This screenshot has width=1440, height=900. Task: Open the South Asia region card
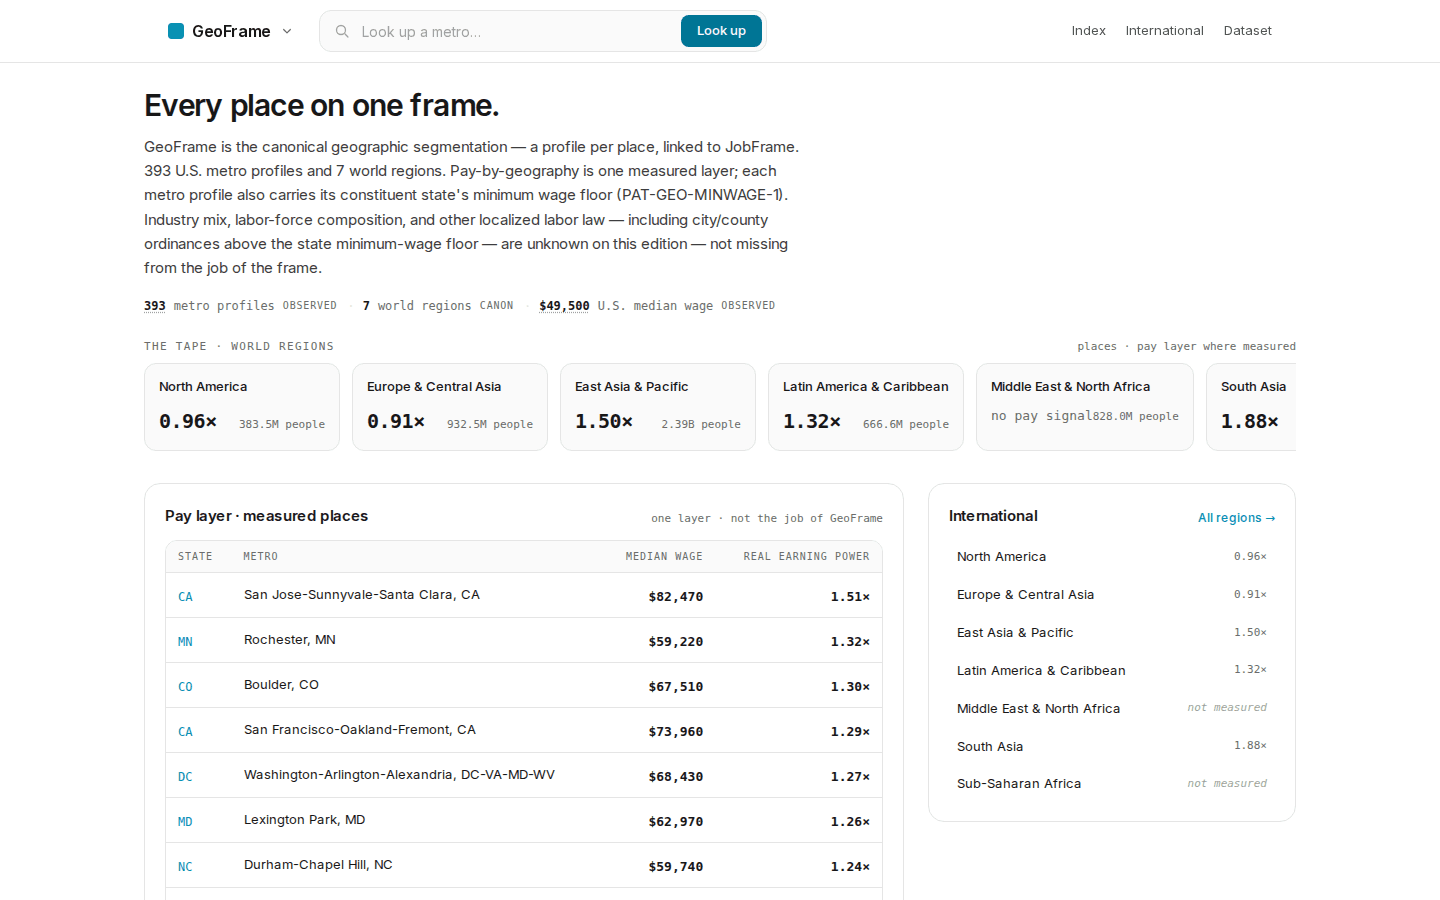(x=1251, y=407)
